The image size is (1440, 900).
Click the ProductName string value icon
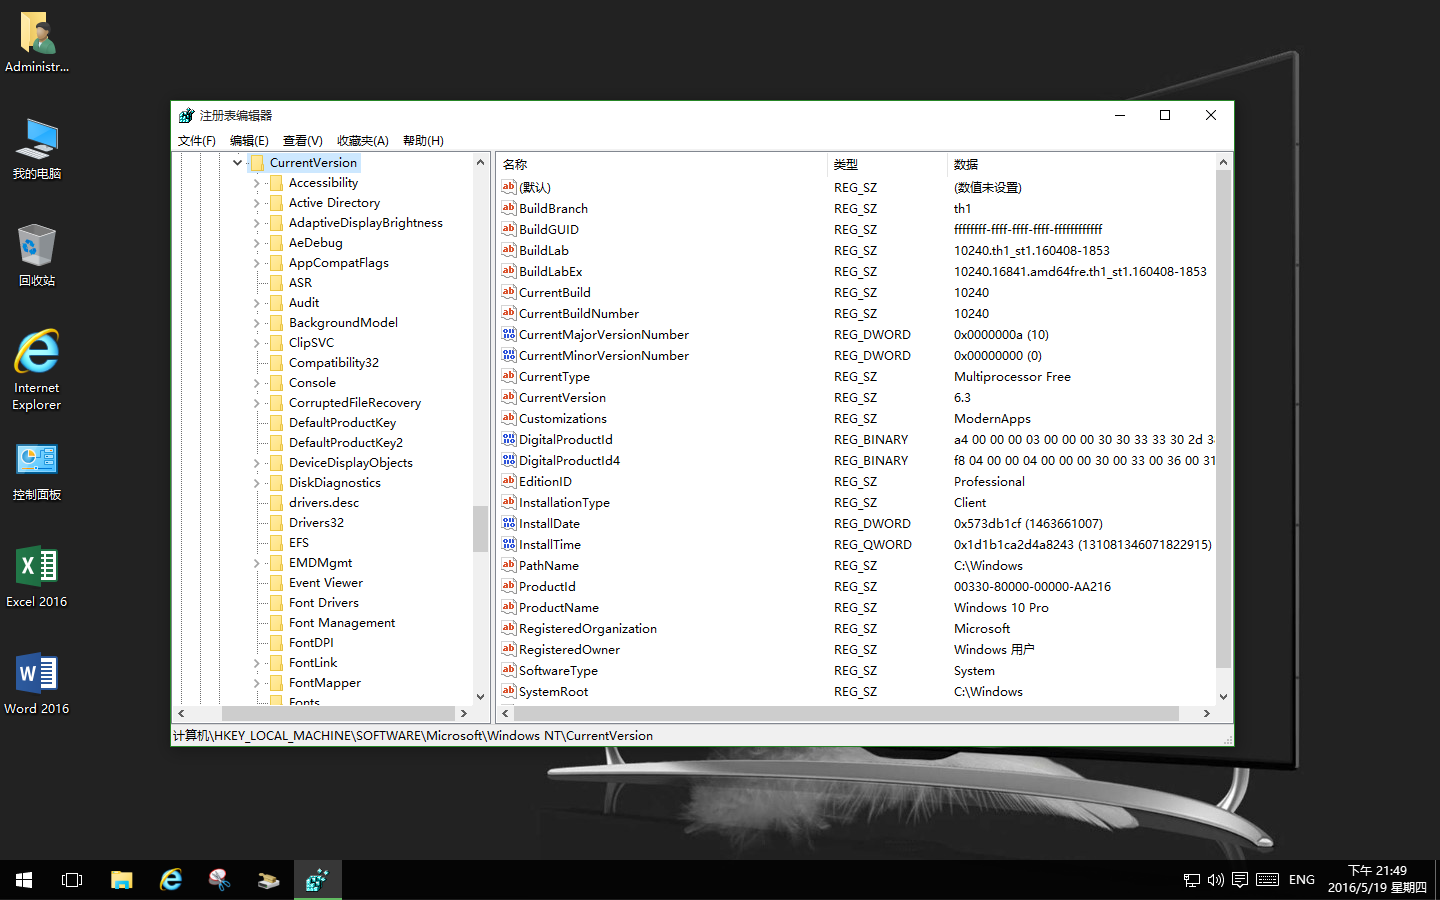pyautogui.click(x=508, y=607)
